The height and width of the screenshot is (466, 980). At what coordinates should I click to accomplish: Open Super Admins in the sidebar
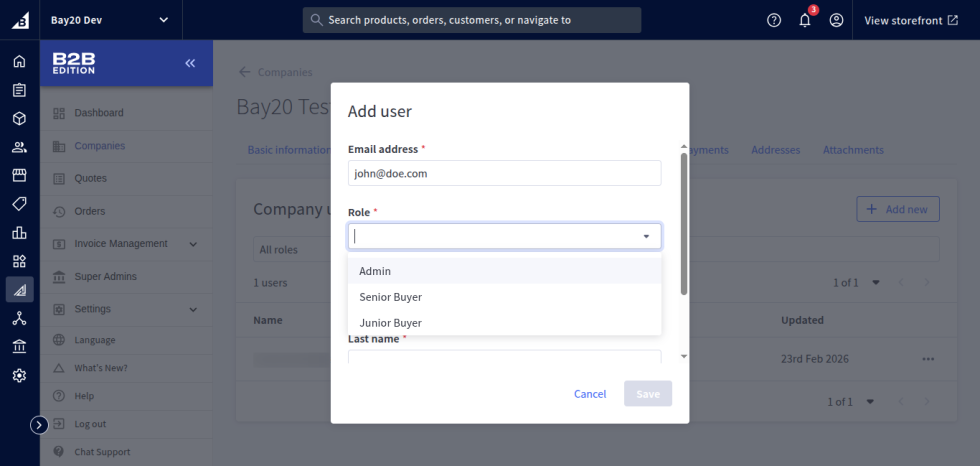click(x=105, y=276)
